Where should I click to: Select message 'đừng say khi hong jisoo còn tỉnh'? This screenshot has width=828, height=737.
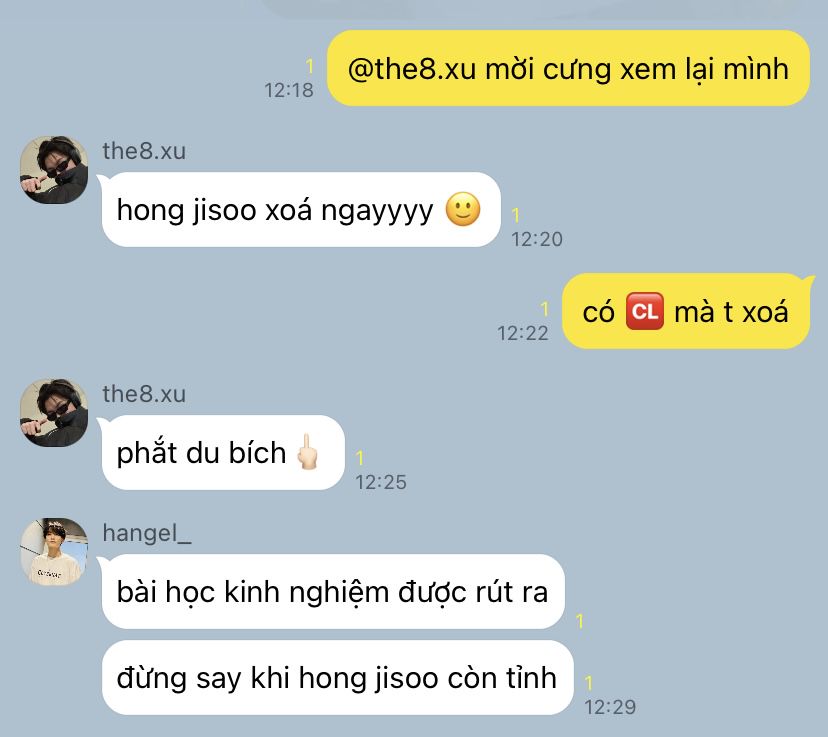point(337,678)
